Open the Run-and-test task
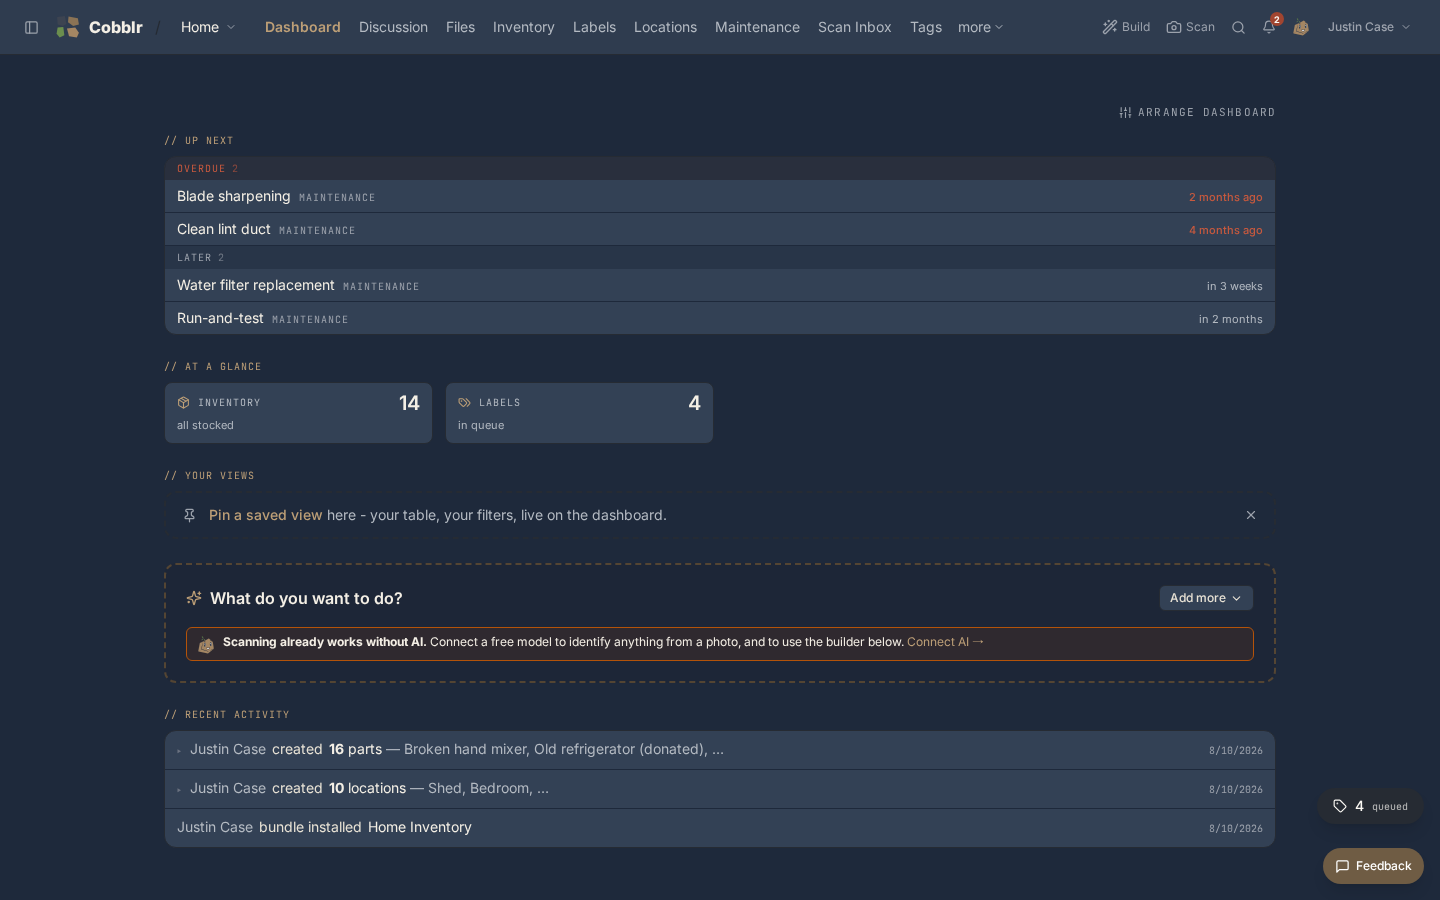The image size is (1440, 900). tap(720, 319)
